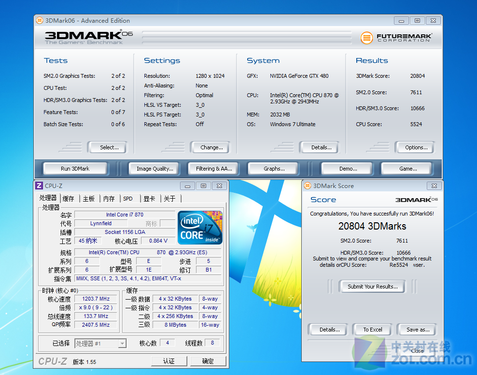Screen dimensions: 477x375
Task: Click Details... in the Score window
Action: pyautogui.click(x=328, y=330)
